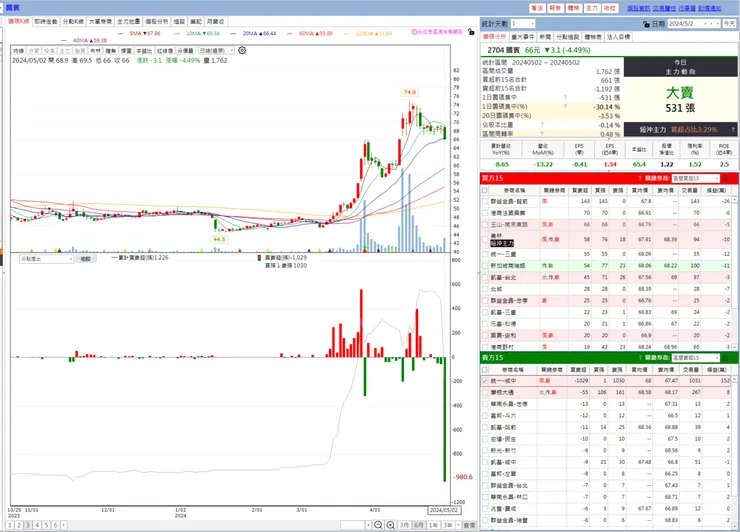
Task: Click the 日期 date input field
Action: tap(694, 24)
